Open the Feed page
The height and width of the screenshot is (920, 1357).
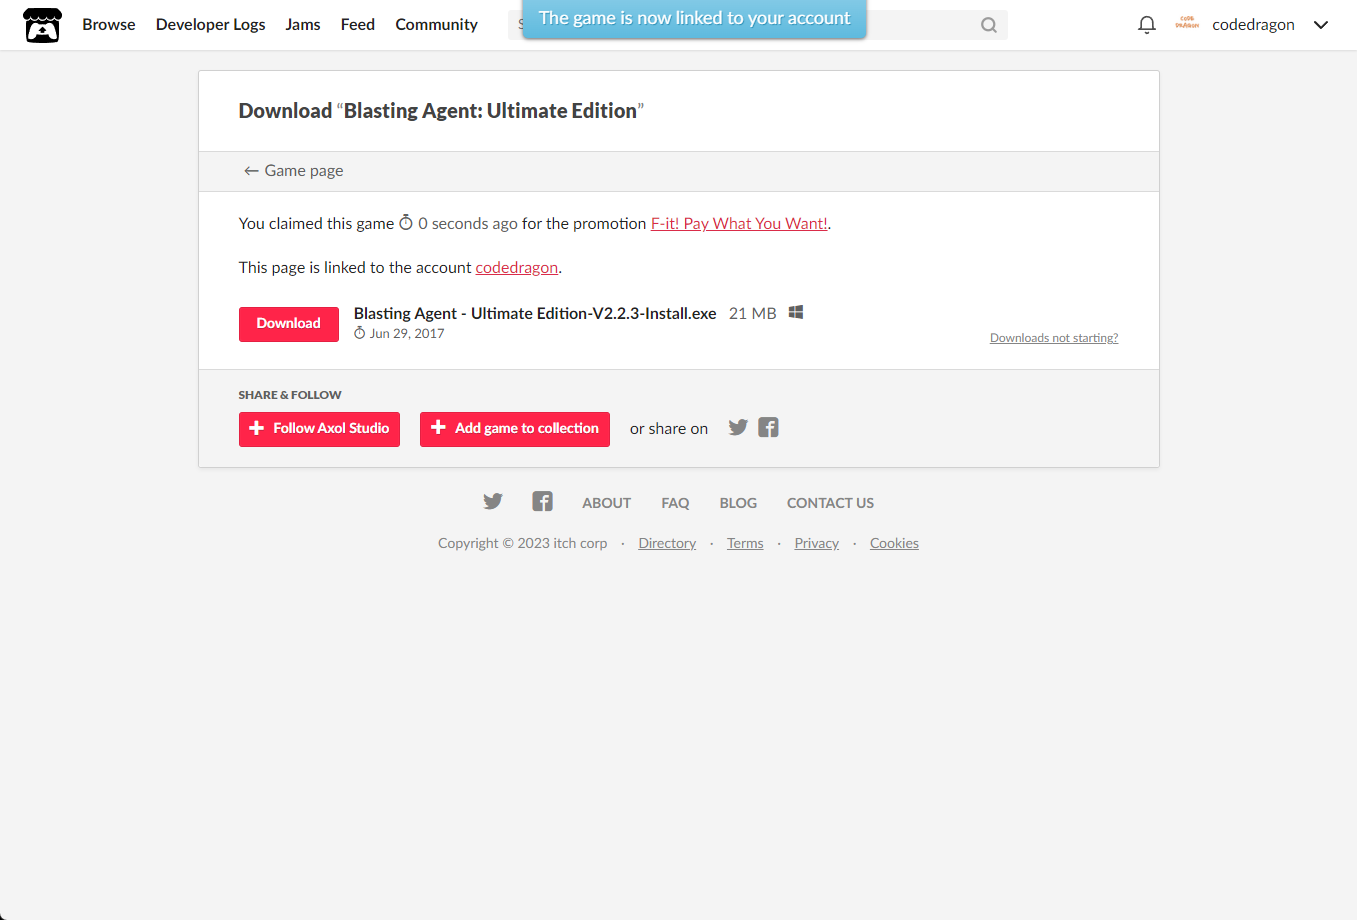pyautogui.click(x=358, y=25)
